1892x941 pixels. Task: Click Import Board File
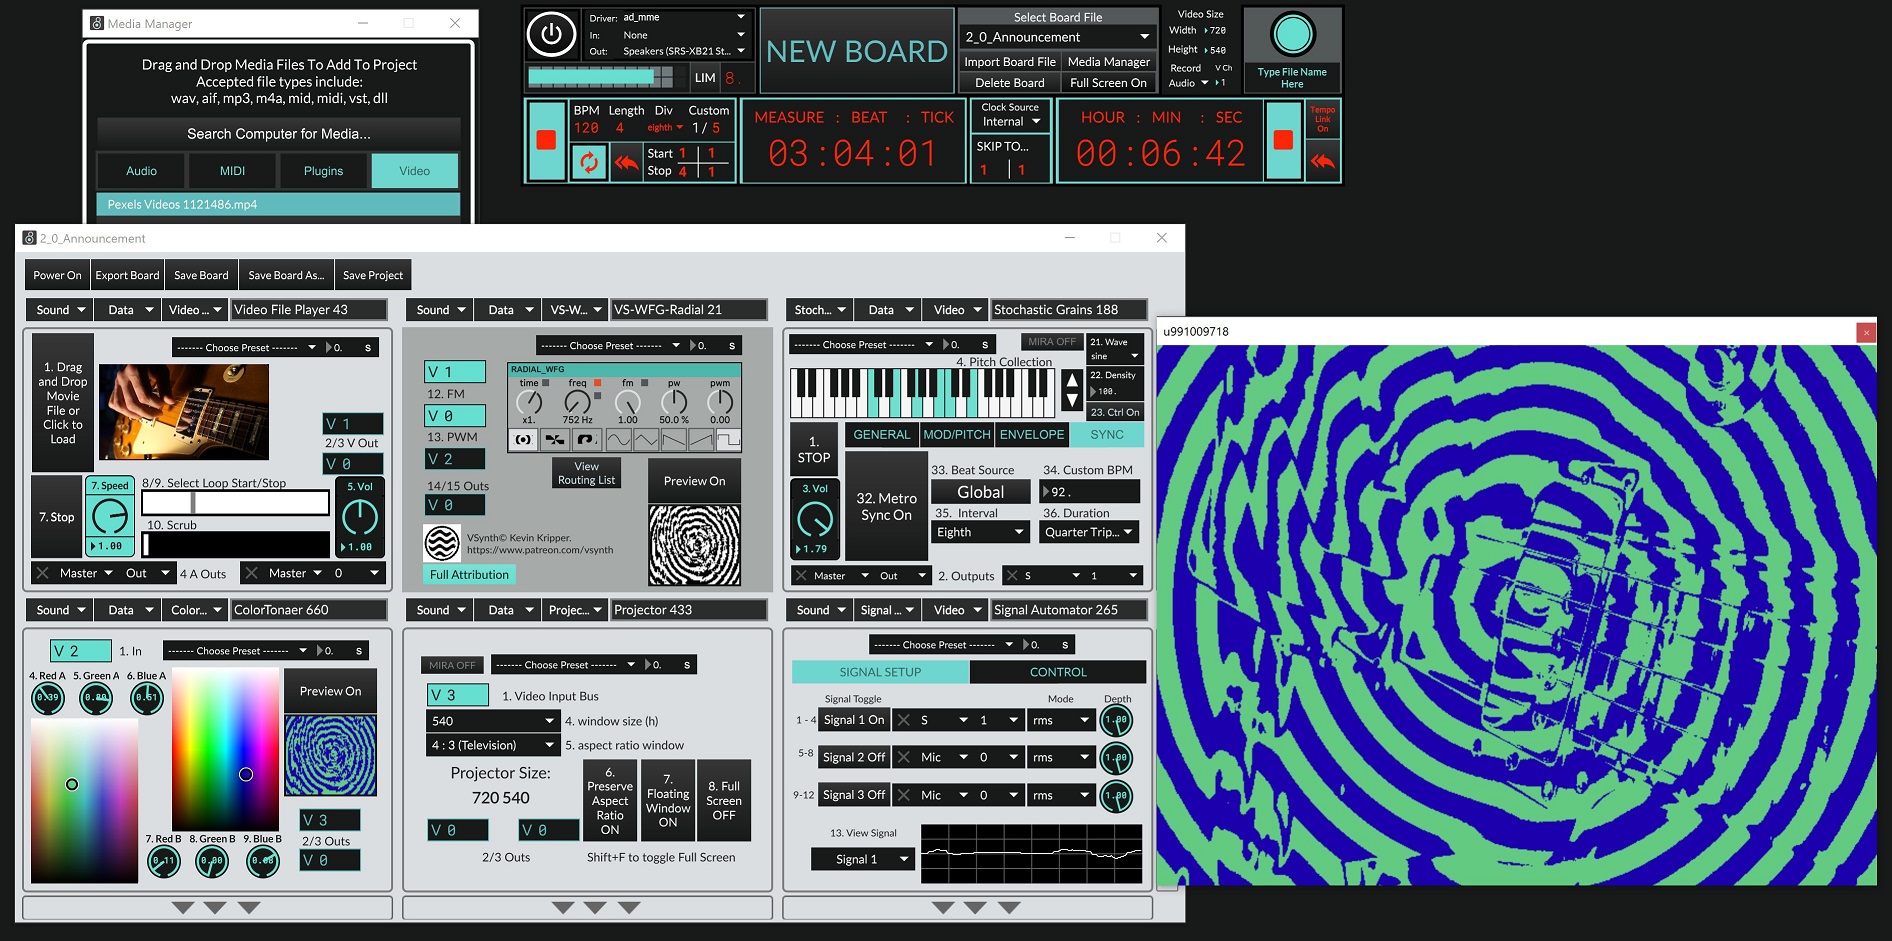coord(1009,62)
